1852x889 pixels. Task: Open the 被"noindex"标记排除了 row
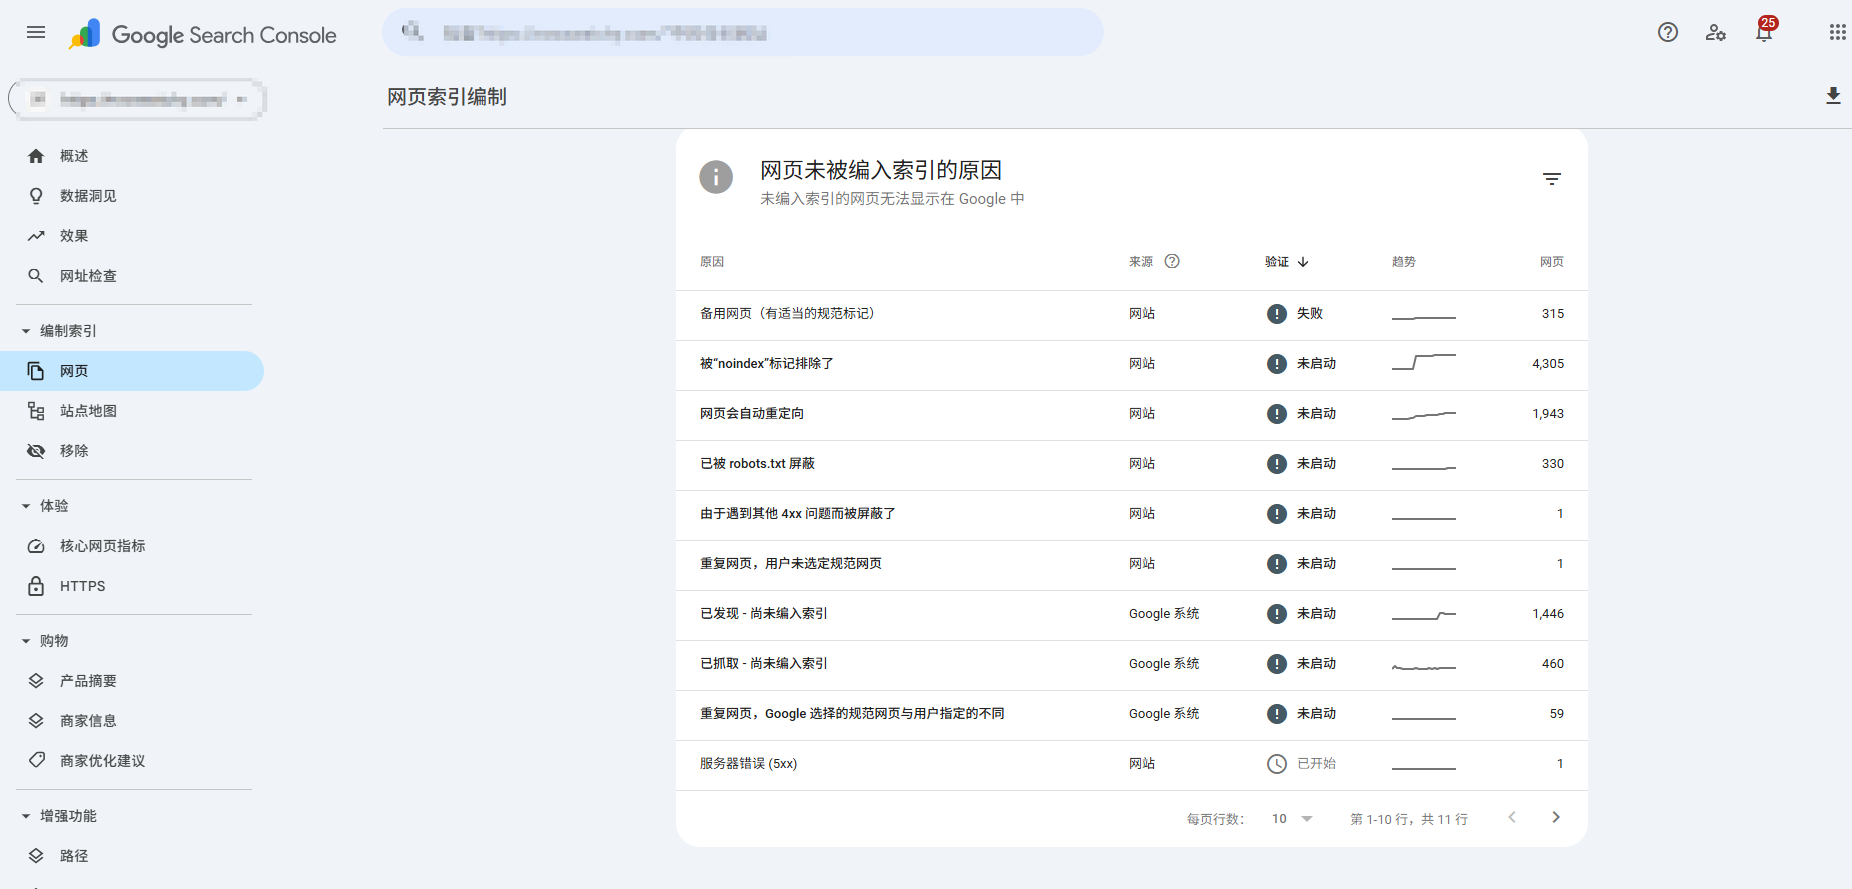point(767,364)
